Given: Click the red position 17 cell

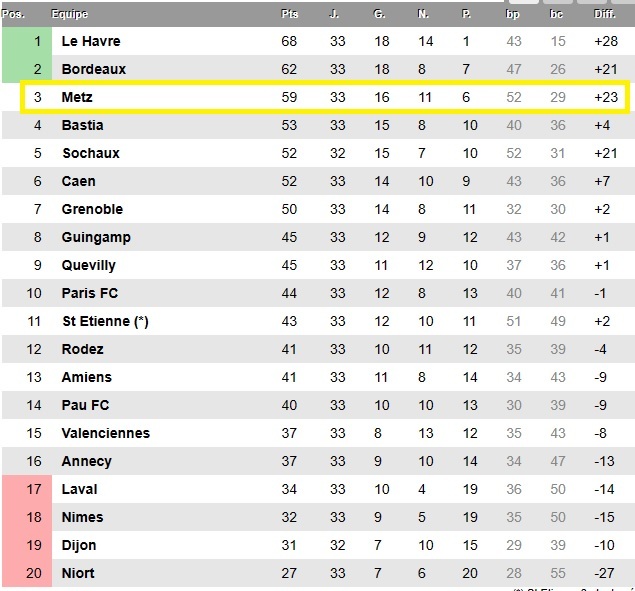Looking at the screenshot, I should click(37, 489).
